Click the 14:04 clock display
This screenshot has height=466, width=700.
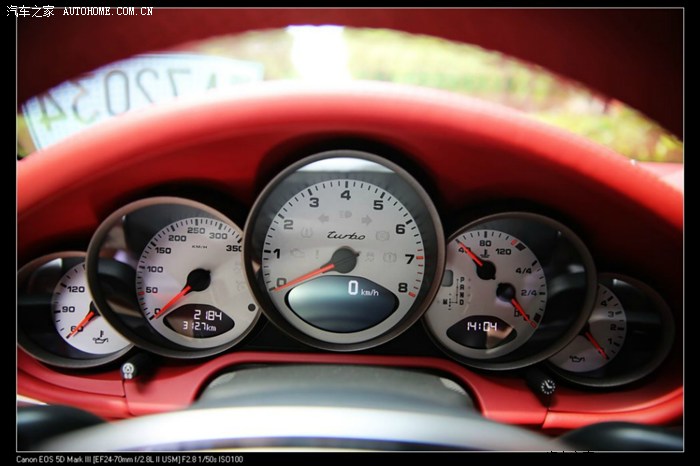point(482,326)
